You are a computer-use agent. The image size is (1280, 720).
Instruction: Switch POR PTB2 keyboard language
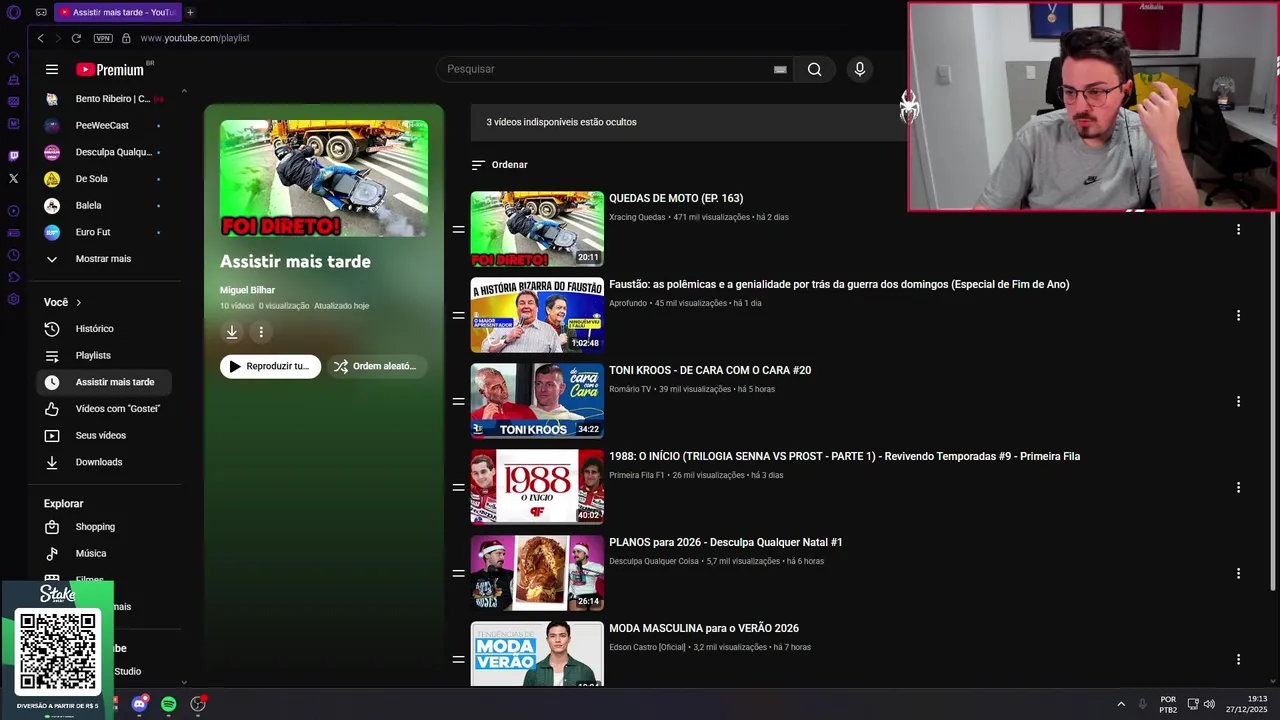(x=1168, y=704)
